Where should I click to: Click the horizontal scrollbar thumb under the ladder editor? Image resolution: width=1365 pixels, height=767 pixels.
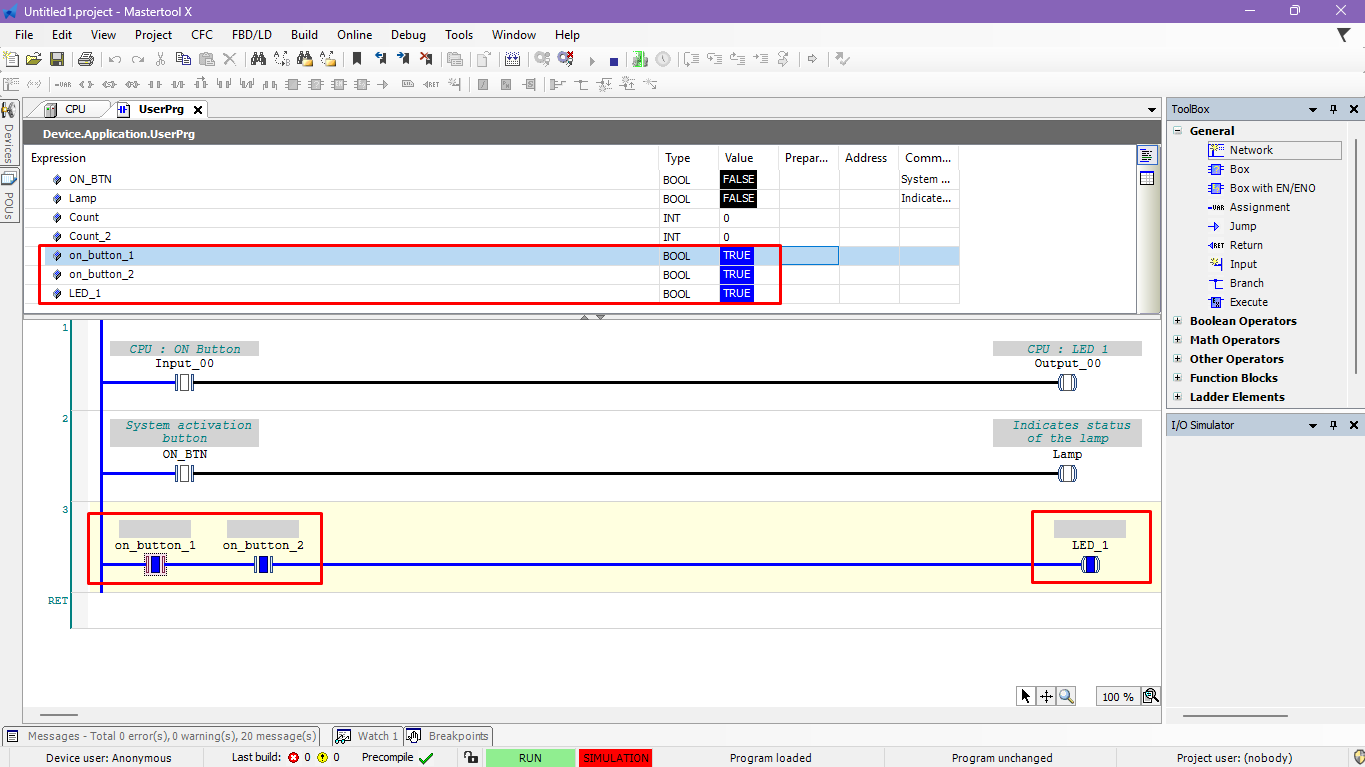point(59,715)
